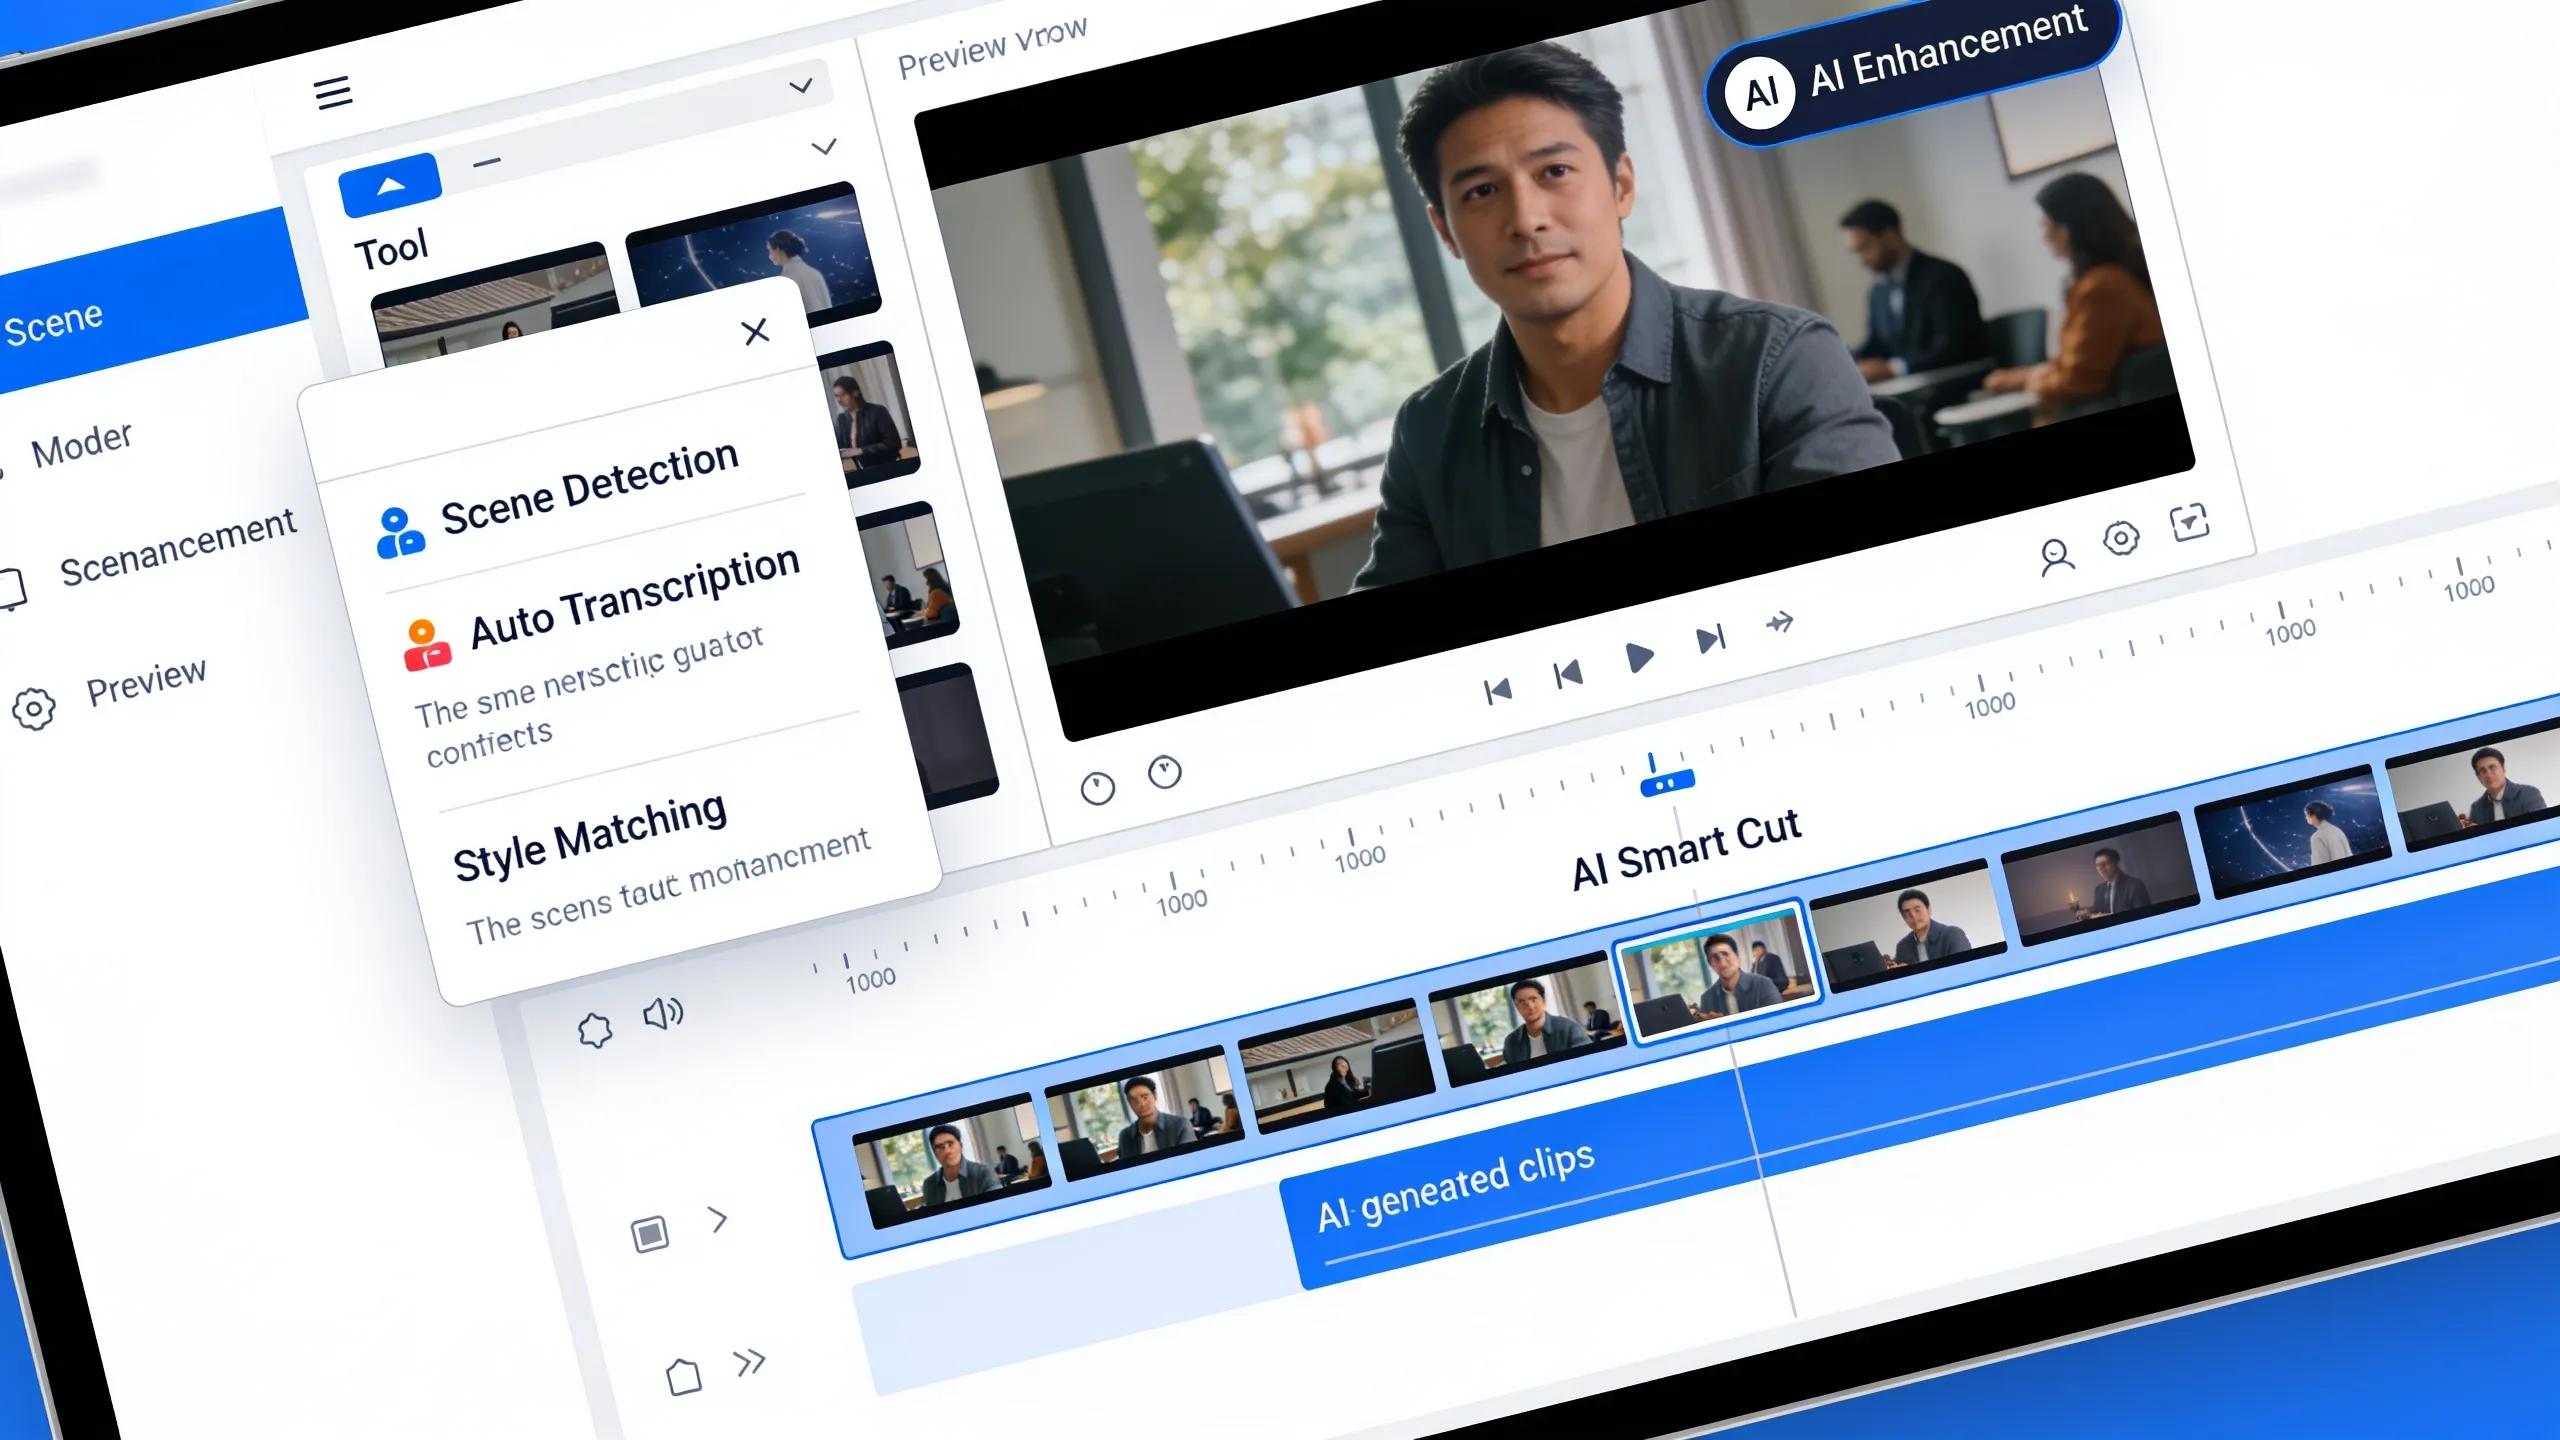Viewport: 2560px width, 1440px height.
Task: Play the preview video
Action: click(x=1638, y=658)
